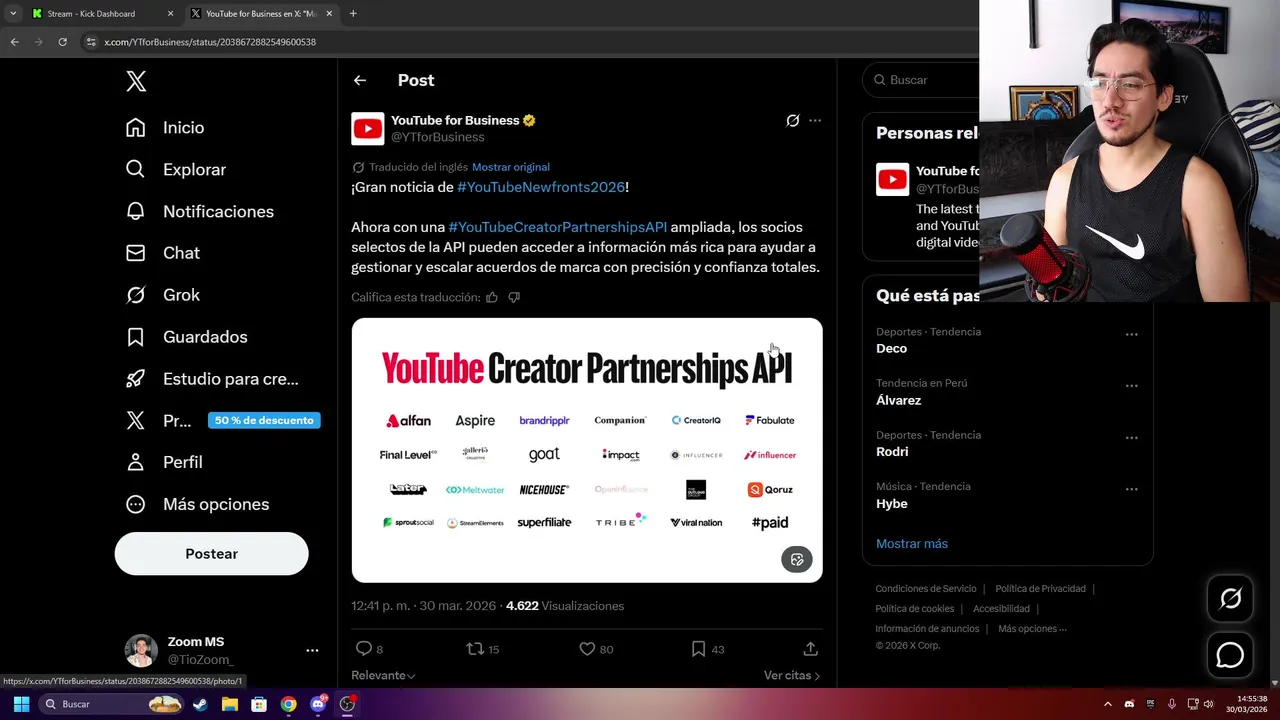Click the Postear button
Image resolution: width=1280 pixels, height=720 pixels.
(x=211, y=554)
